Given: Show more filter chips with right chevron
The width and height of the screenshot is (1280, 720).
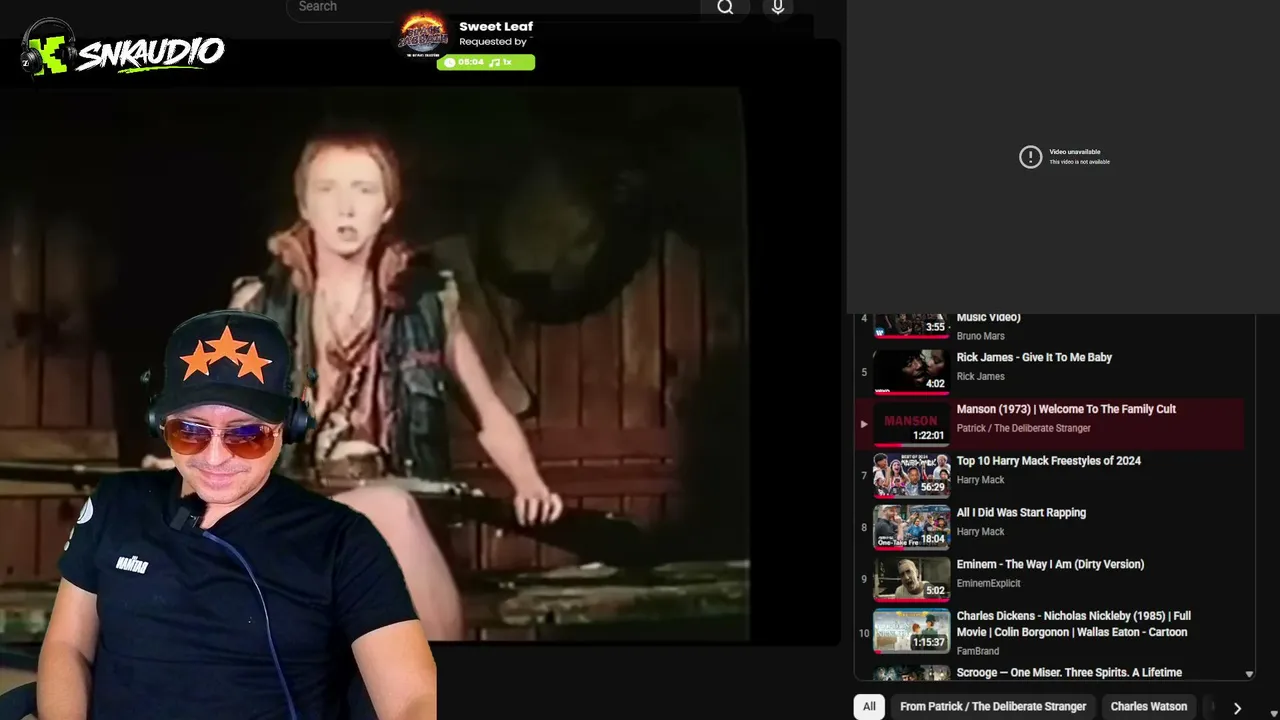Looking at the screenshot, I should [1237, 708].
